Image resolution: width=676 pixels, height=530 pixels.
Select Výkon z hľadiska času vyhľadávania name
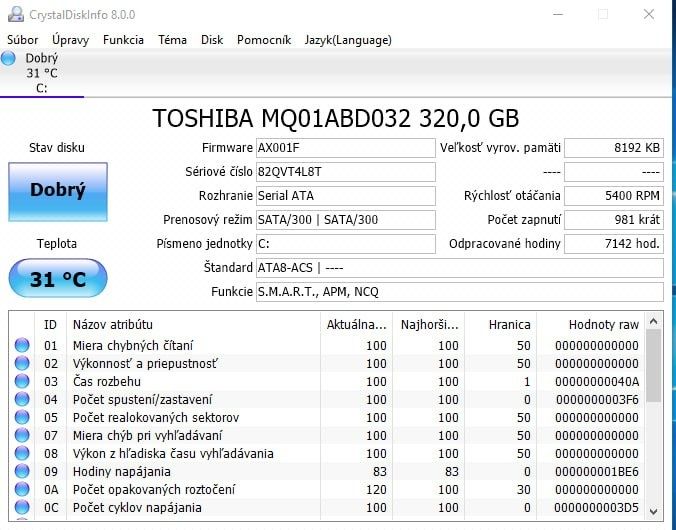173,453
